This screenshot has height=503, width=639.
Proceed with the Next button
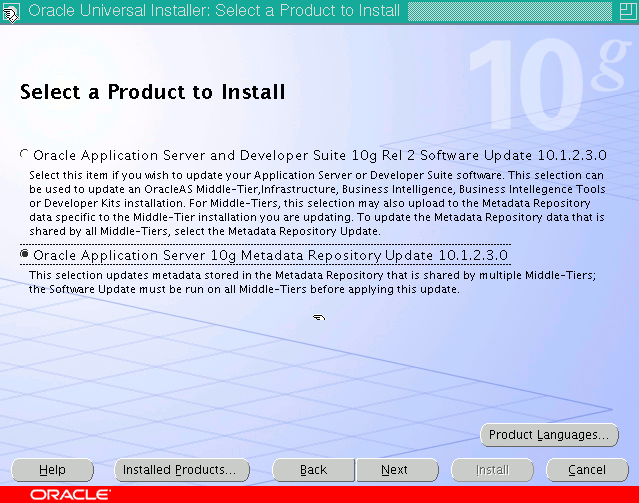click(x=397, y=470)
